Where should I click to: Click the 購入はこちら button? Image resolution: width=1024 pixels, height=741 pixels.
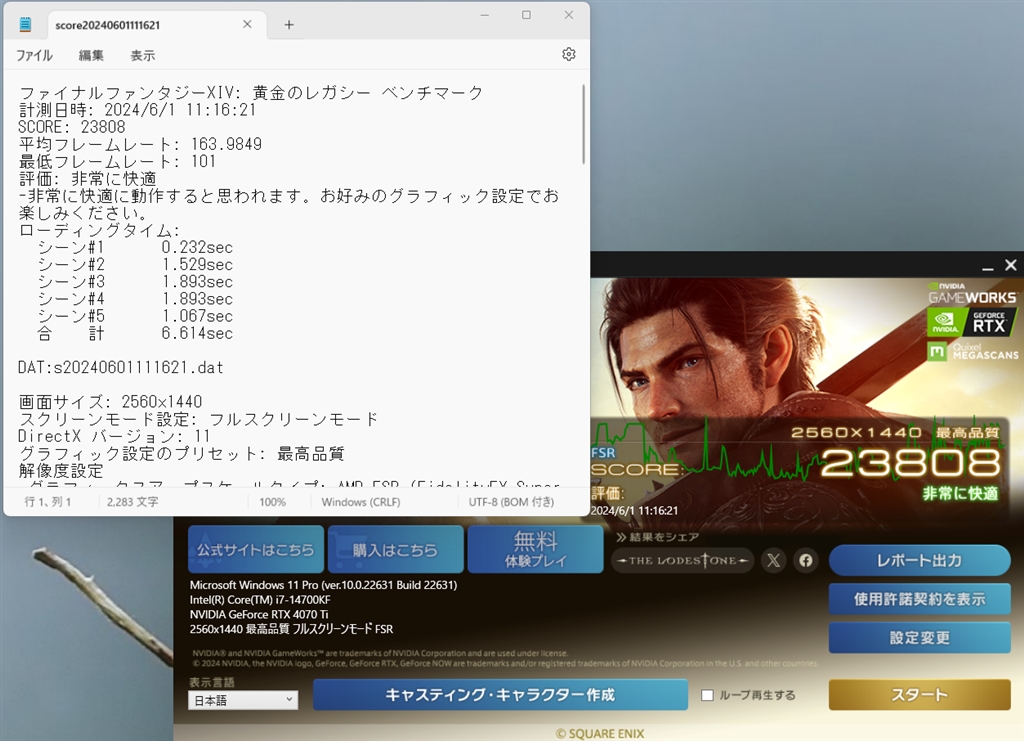click(x=395, y=550)
